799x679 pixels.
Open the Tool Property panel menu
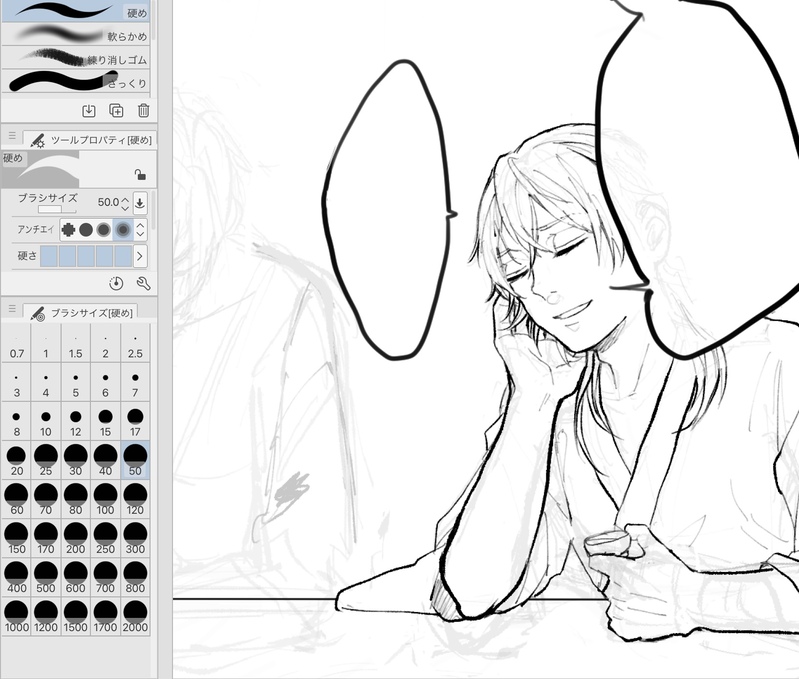click(12, 136)
